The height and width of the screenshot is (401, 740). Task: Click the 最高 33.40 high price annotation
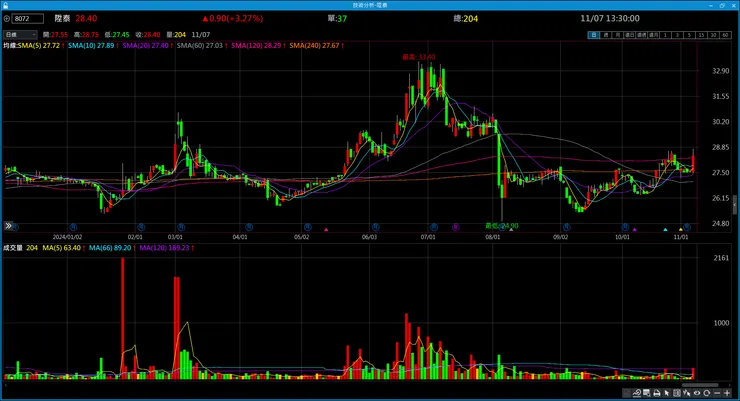click(x=419, y=57)
